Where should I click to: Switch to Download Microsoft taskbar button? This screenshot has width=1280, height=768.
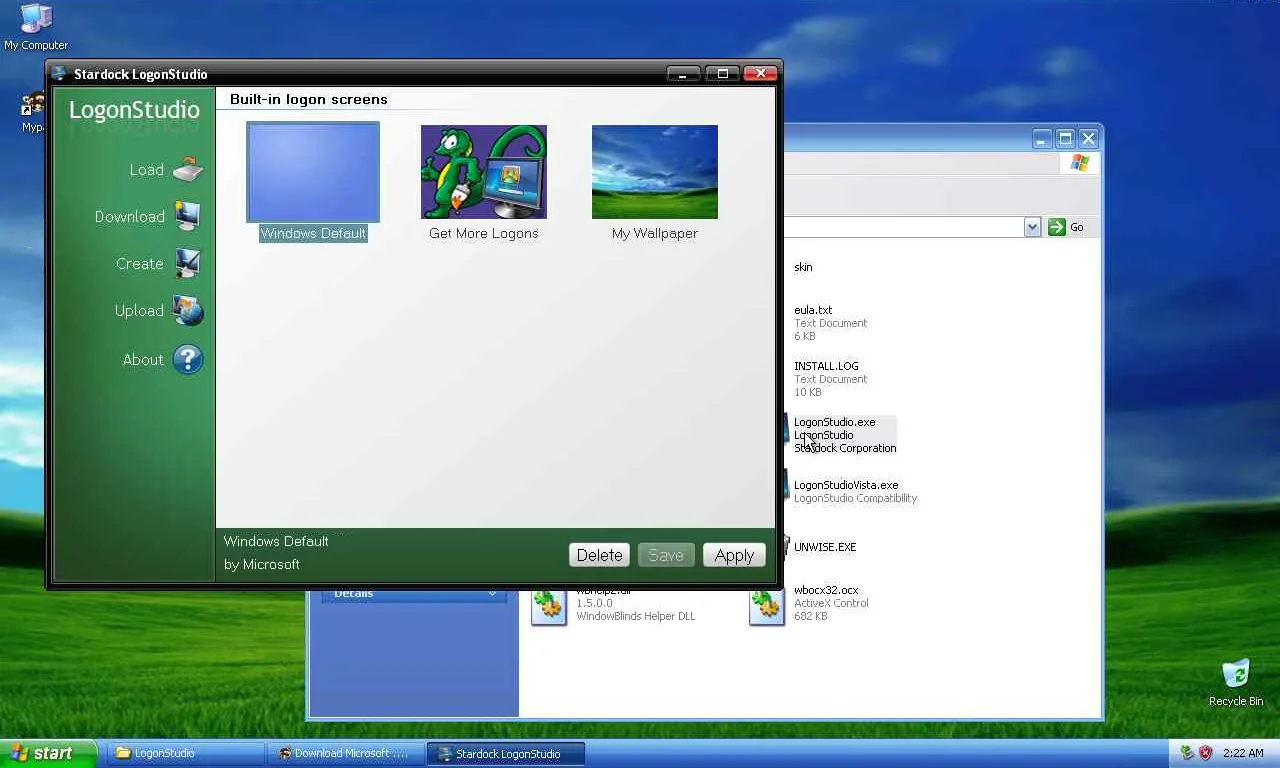[x=347, y=753]
